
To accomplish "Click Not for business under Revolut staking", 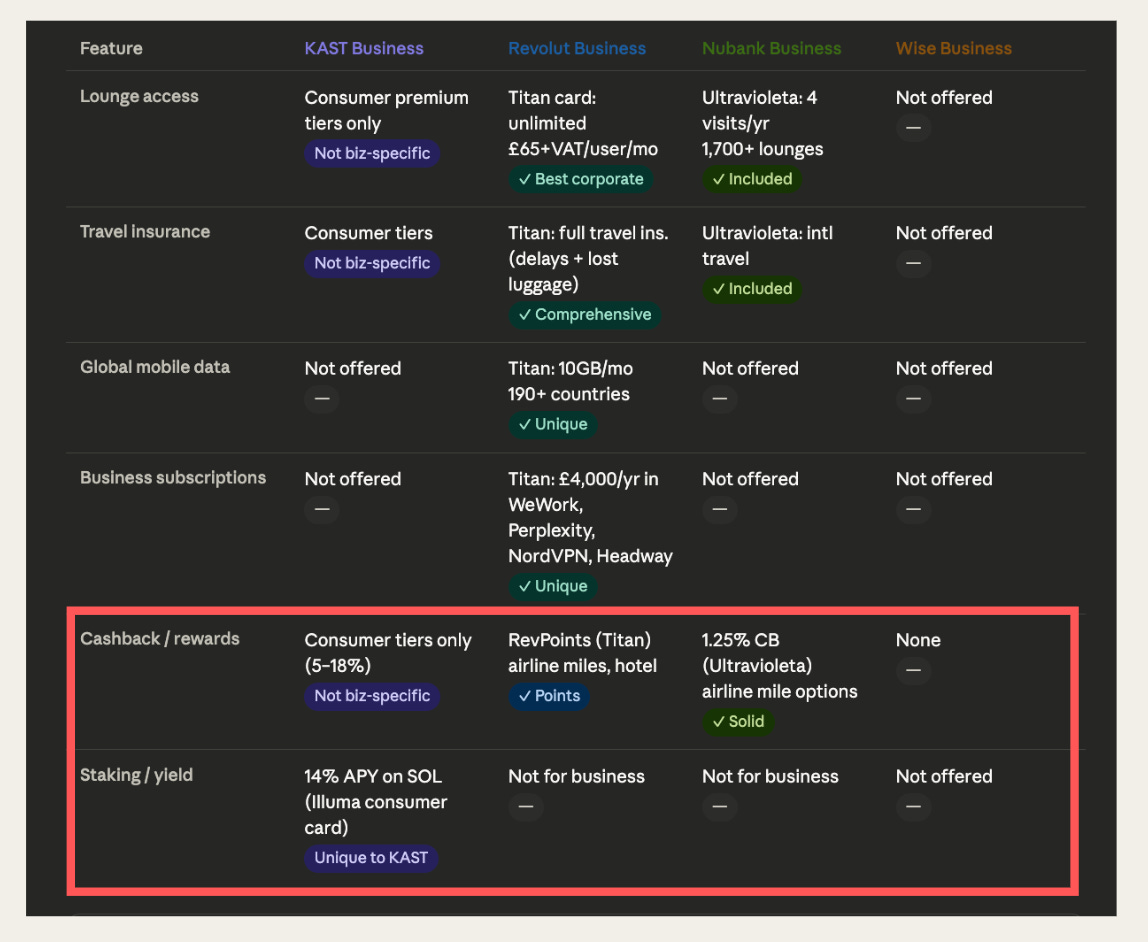I will 576,777.
